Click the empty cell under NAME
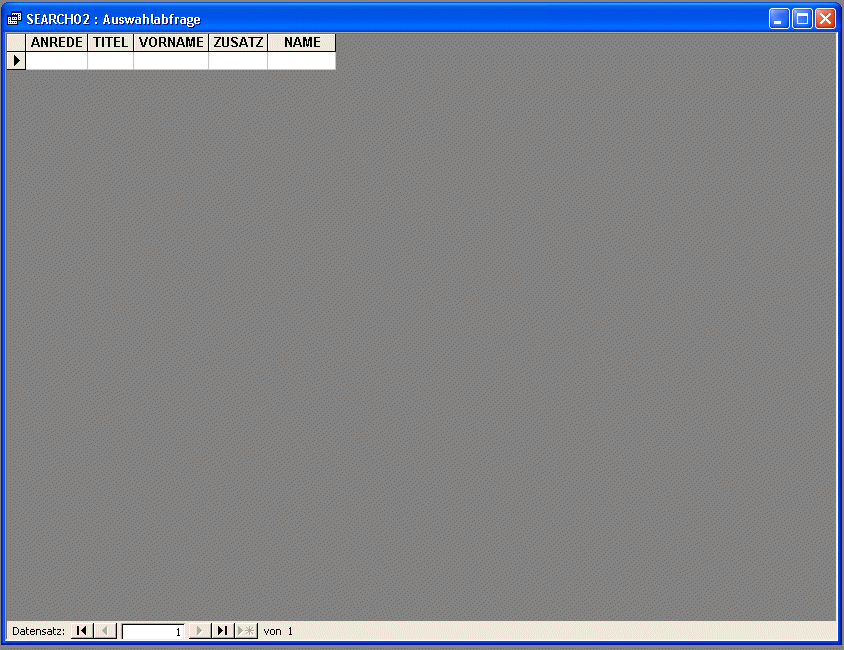 (301, 61)
